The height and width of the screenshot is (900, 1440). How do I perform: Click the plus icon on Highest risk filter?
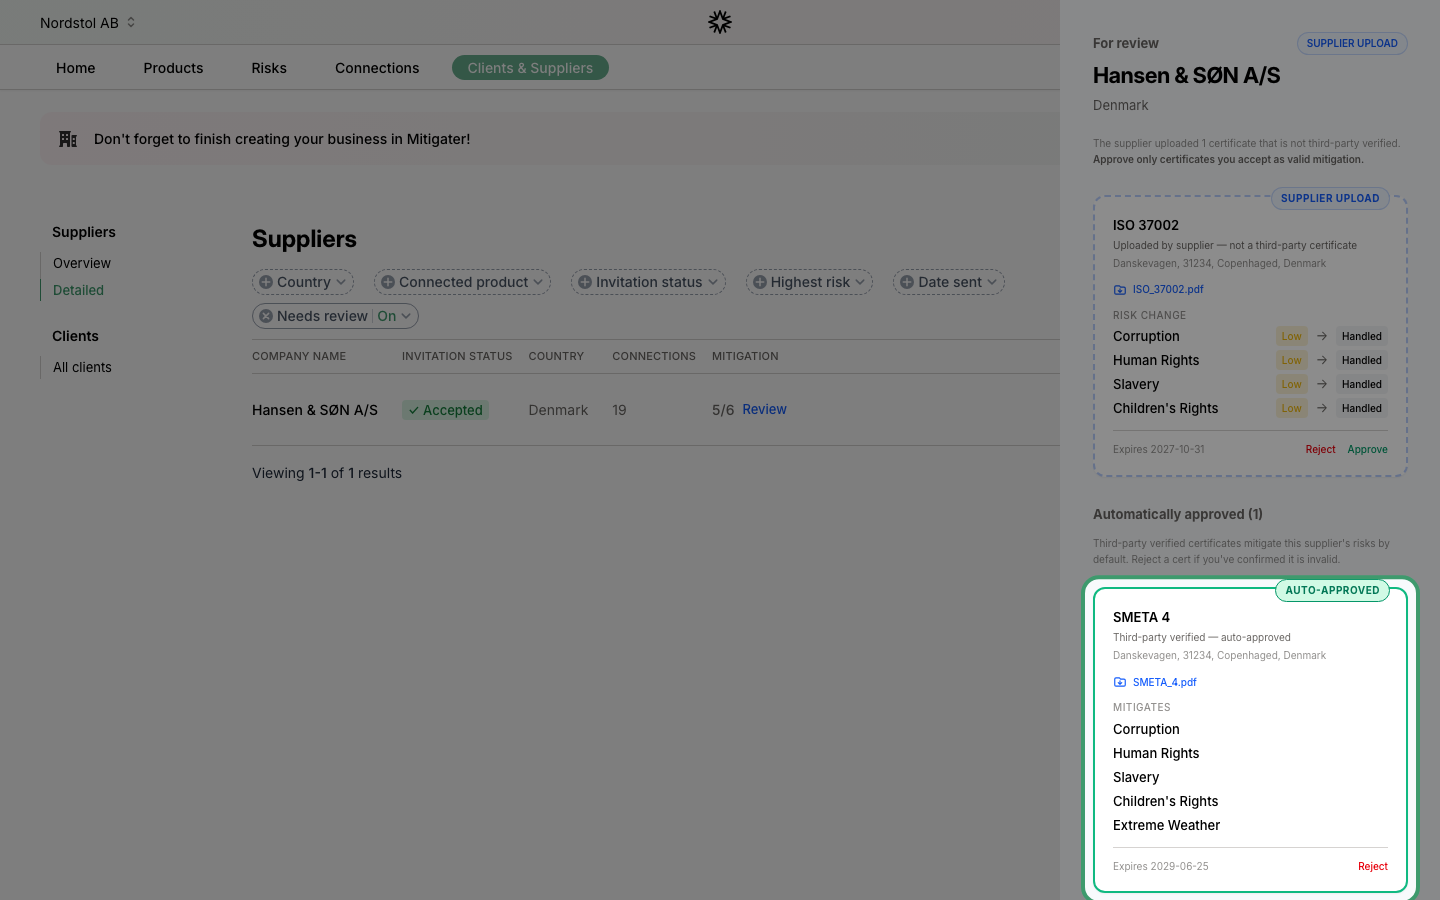coord(760,282)
